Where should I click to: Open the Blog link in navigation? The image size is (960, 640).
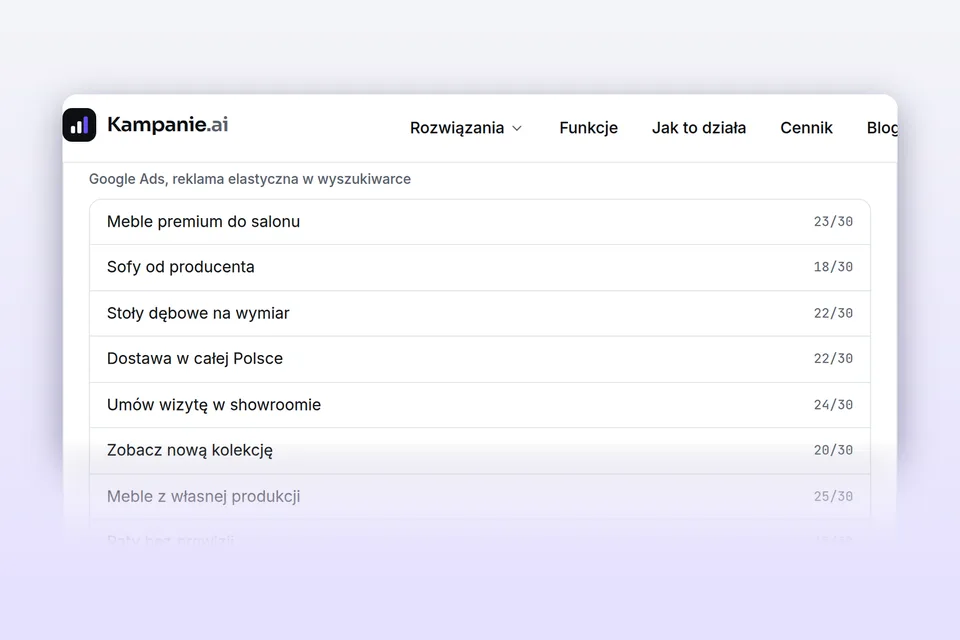pyautogui.click(x=882, y=128)
